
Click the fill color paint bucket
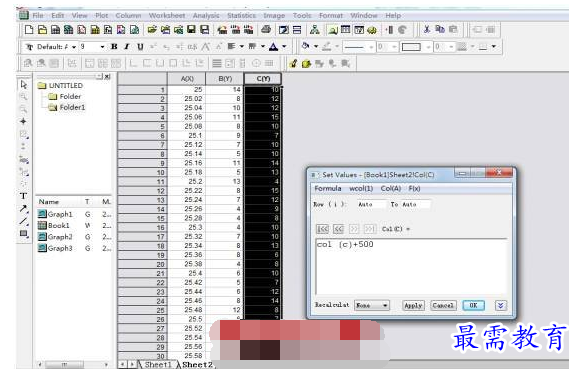point(305,46)
